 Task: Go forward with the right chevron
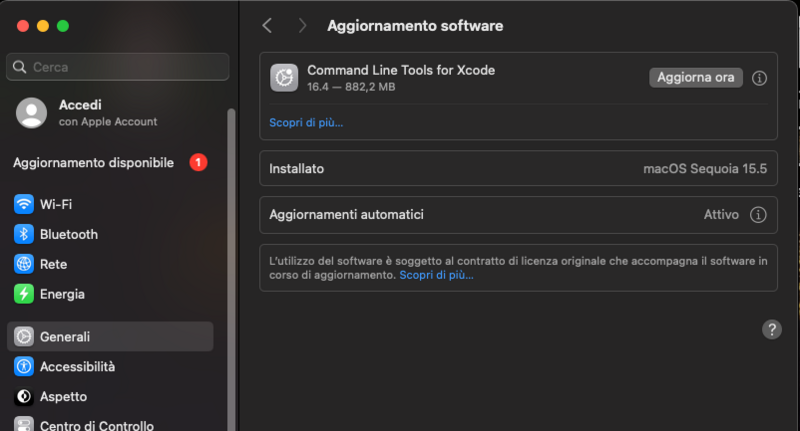click(302, 26)
